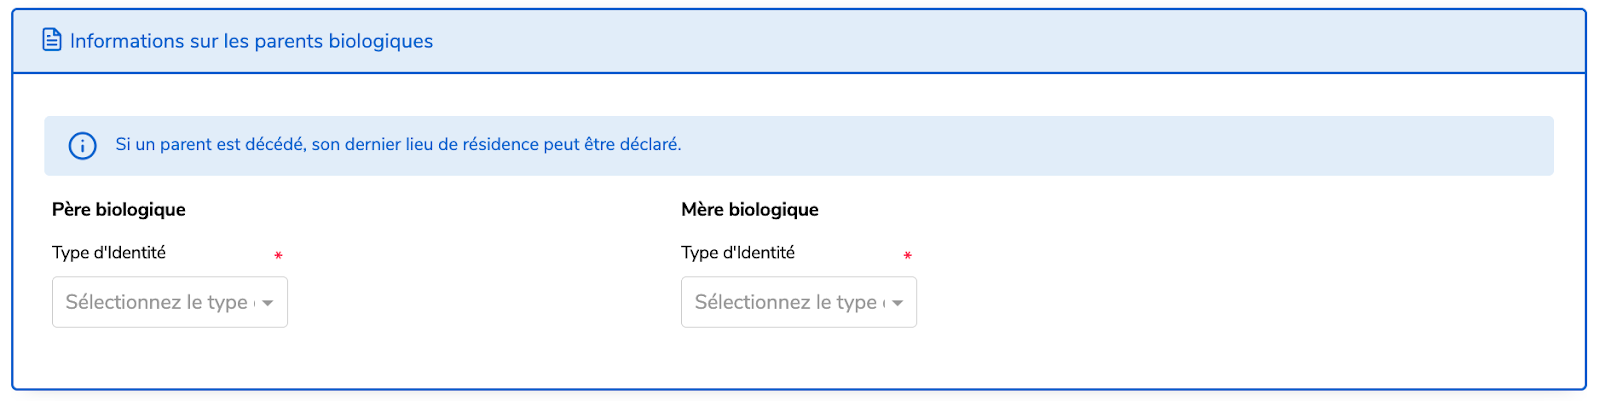
Task: Click the document icon in the section header
Action: [x=52, y=40]
